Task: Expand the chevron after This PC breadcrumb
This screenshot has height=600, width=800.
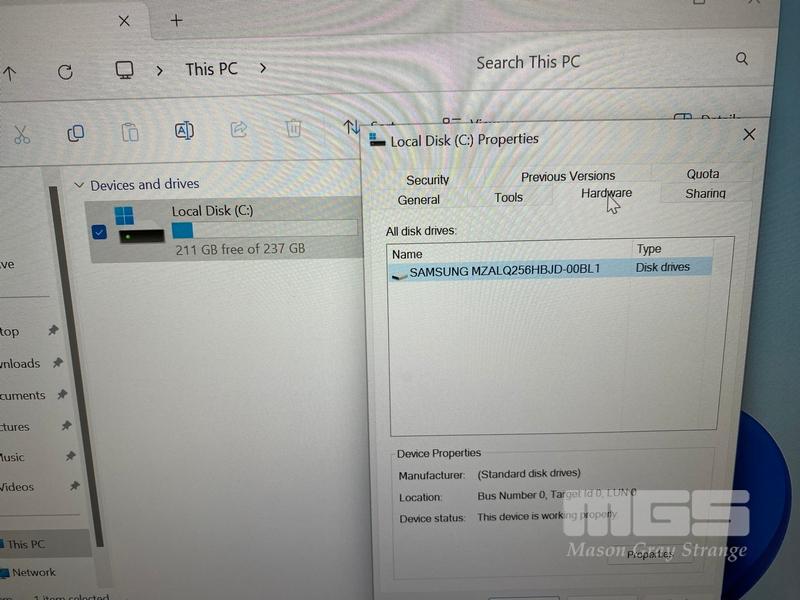Action: (x=263, y=69)
